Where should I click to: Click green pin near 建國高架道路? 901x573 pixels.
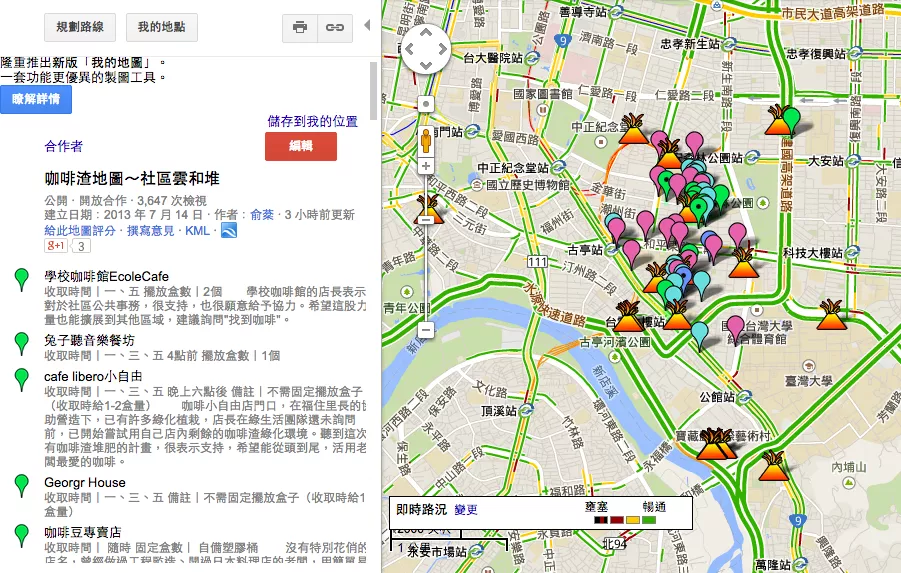click(792, 121)
